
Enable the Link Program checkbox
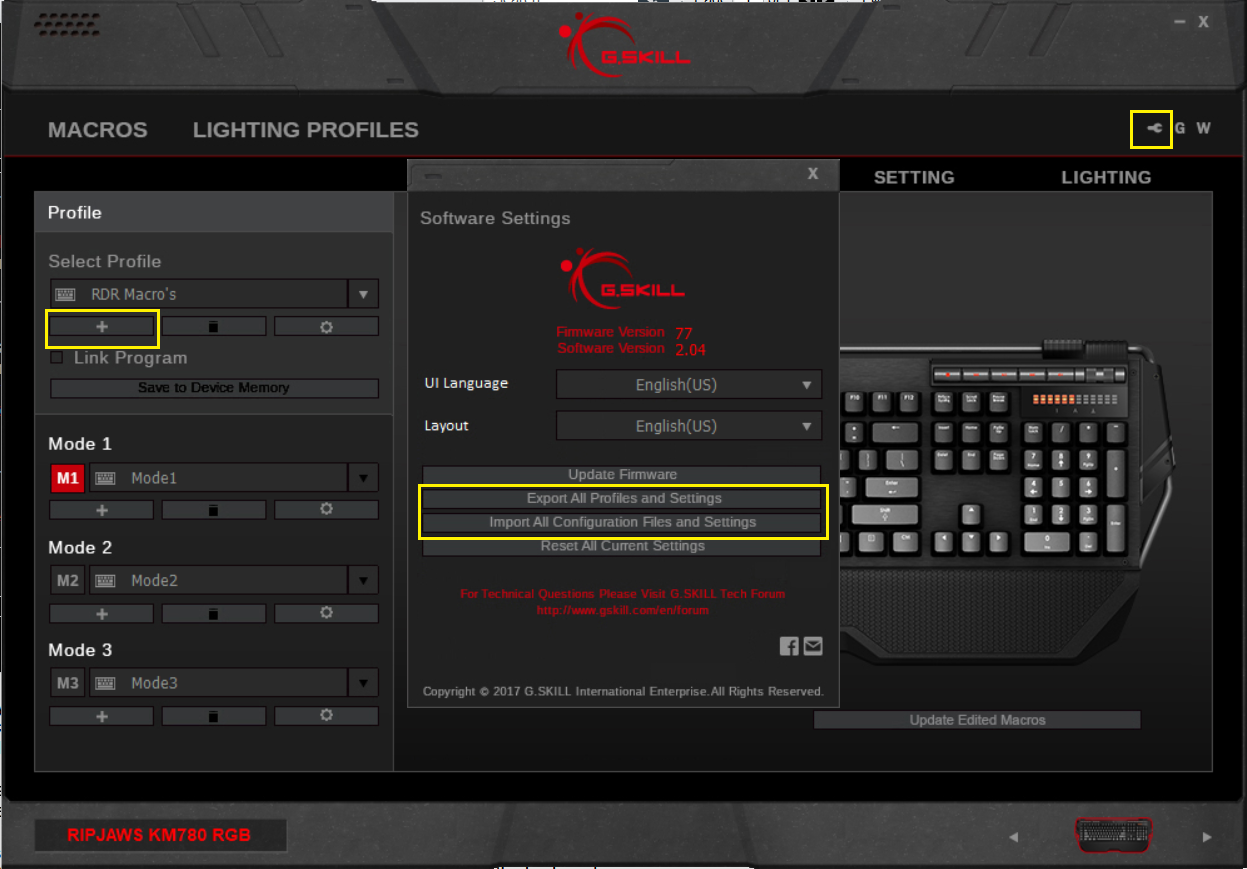(56, 358)
